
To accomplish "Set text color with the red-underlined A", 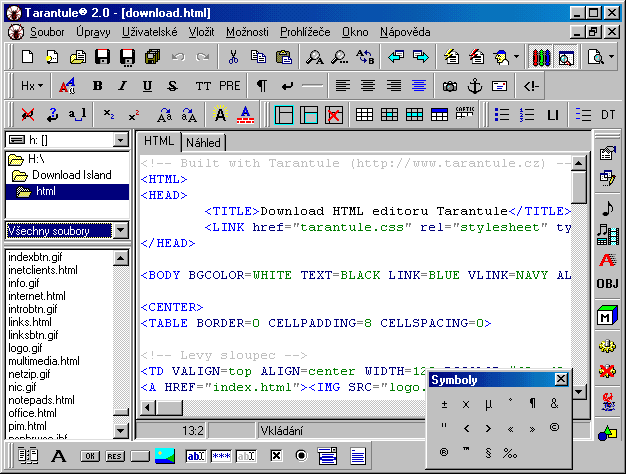I will click(x=245, y=115).
